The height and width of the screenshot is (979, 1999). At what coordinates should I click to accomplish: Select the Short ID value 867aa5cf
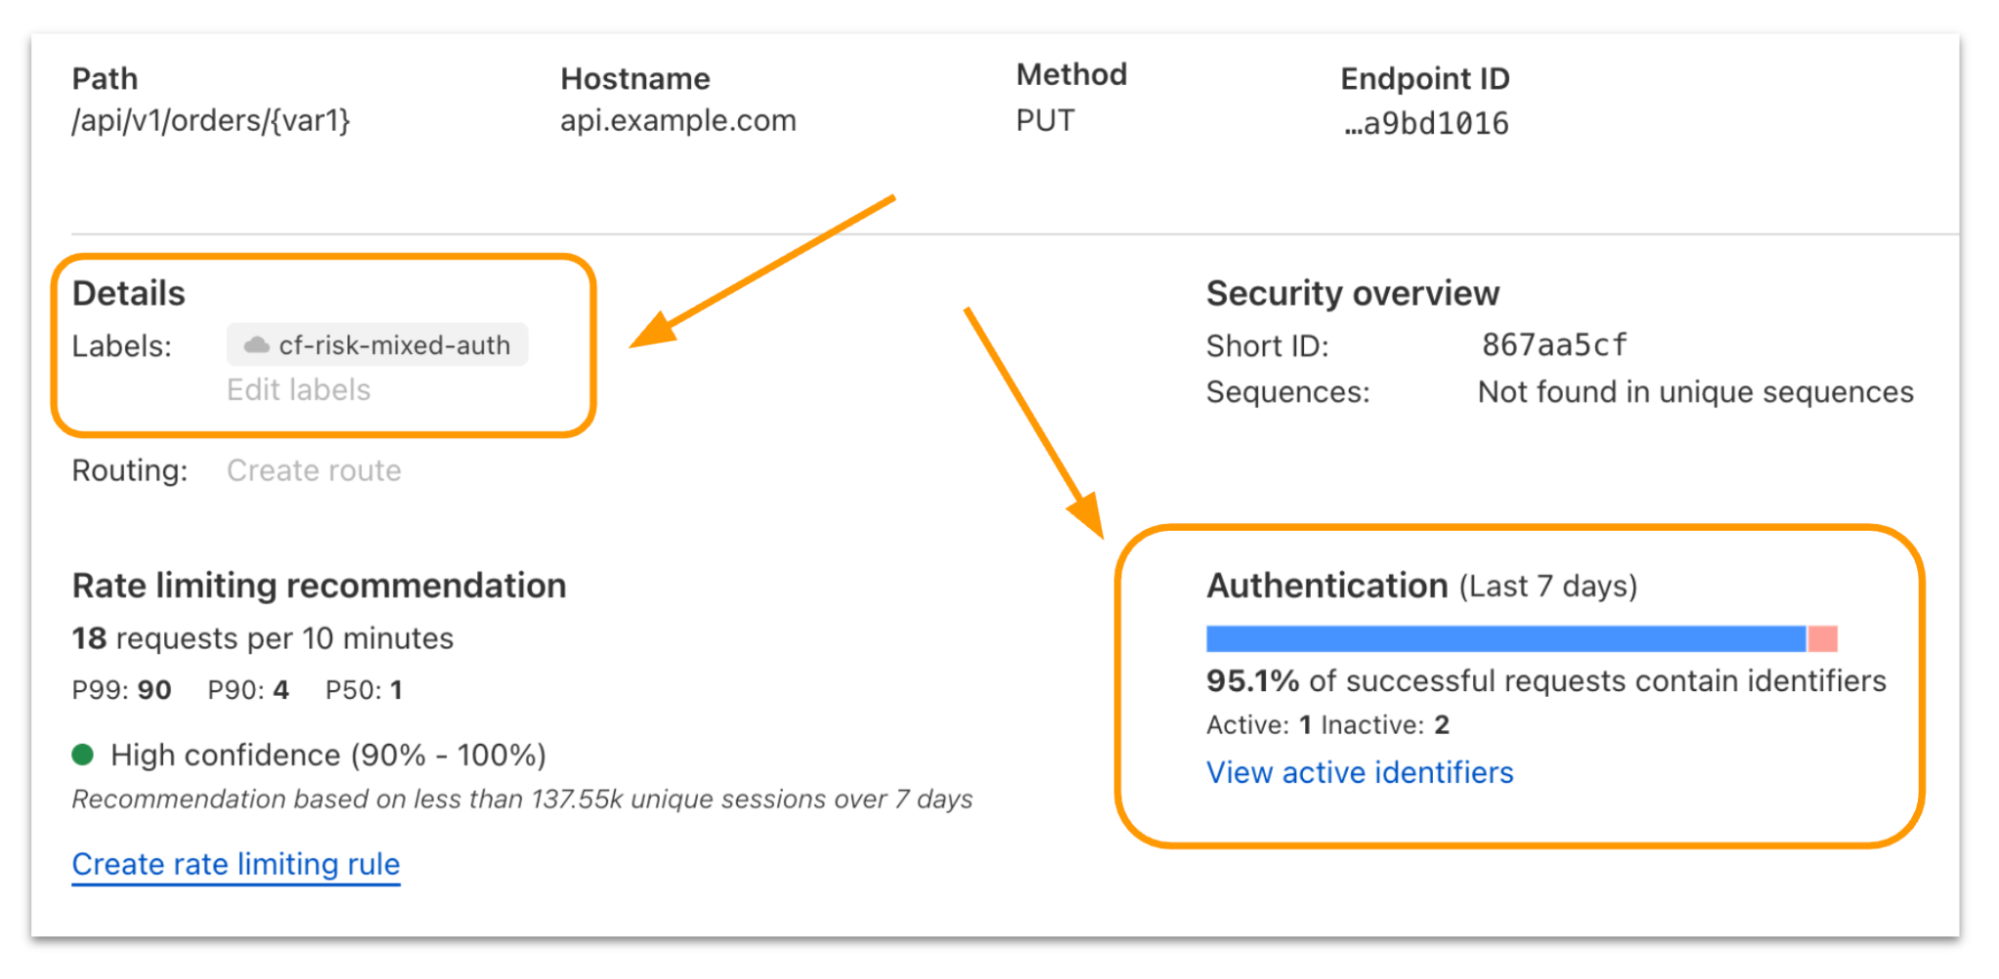(1554, 345)
